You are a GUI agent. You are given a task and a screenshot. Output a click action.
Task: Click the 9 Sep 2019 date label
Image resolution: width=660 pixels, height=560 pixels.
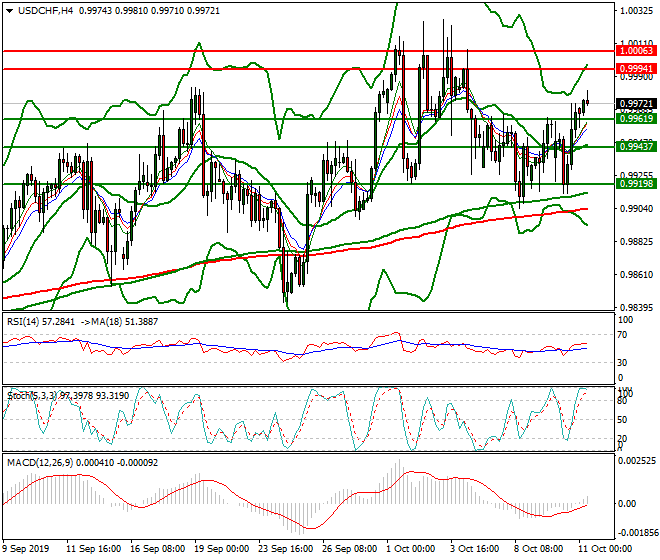[25, 549]
